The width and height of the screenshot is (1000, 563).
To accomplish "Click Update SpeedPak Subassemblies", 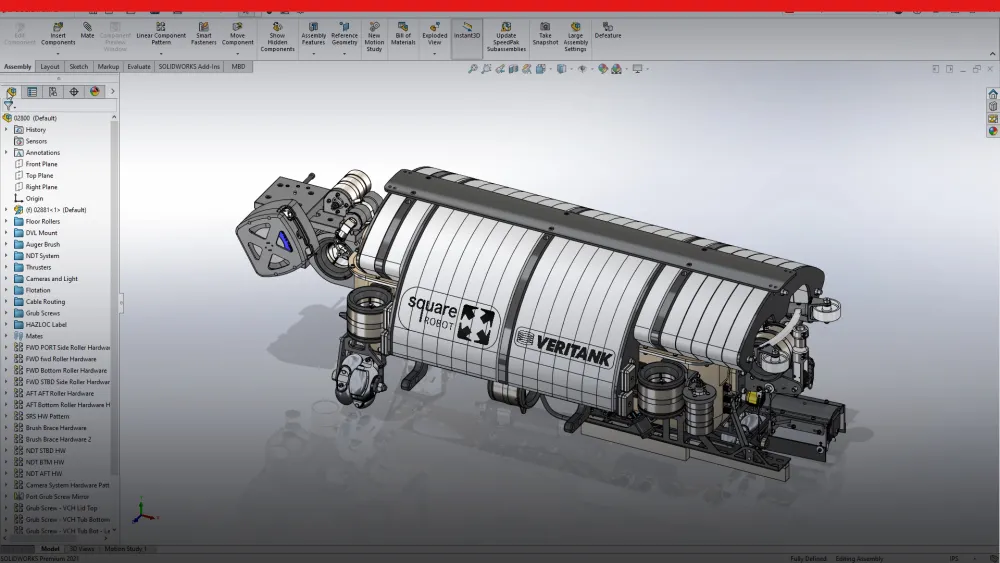I will pos(506,37).
